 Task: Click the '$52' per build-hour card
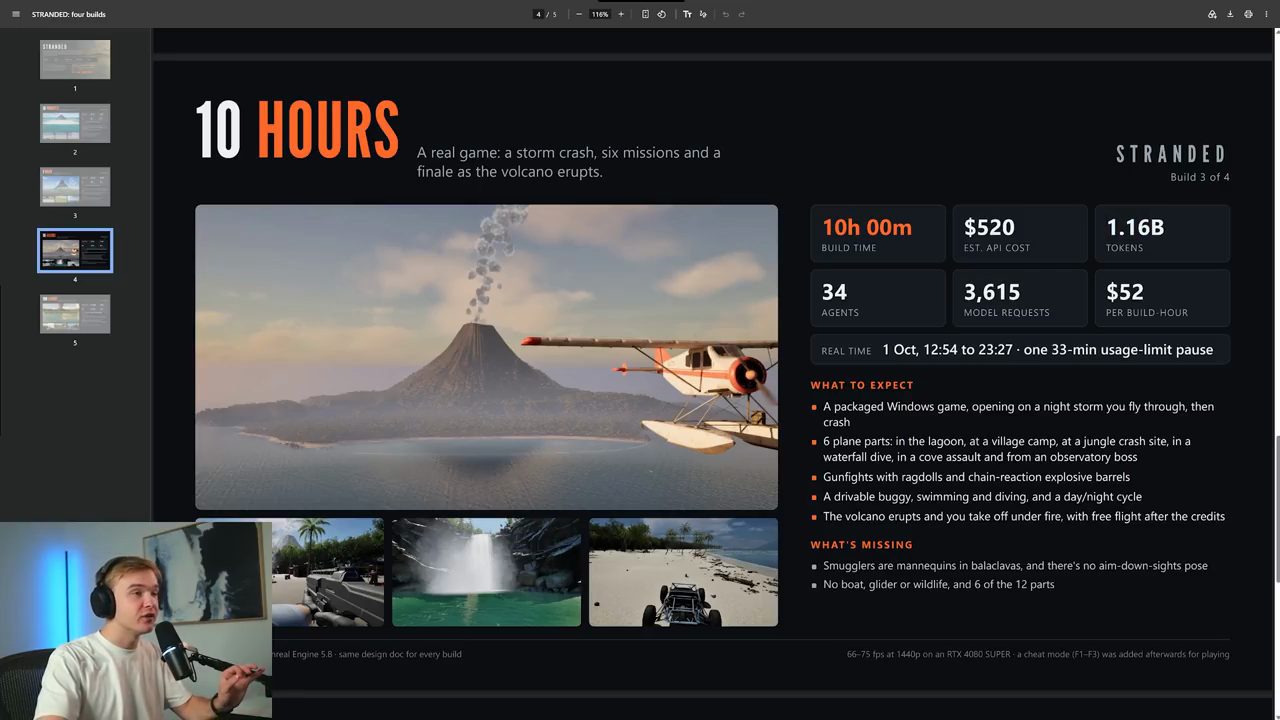coord(1162,299)
